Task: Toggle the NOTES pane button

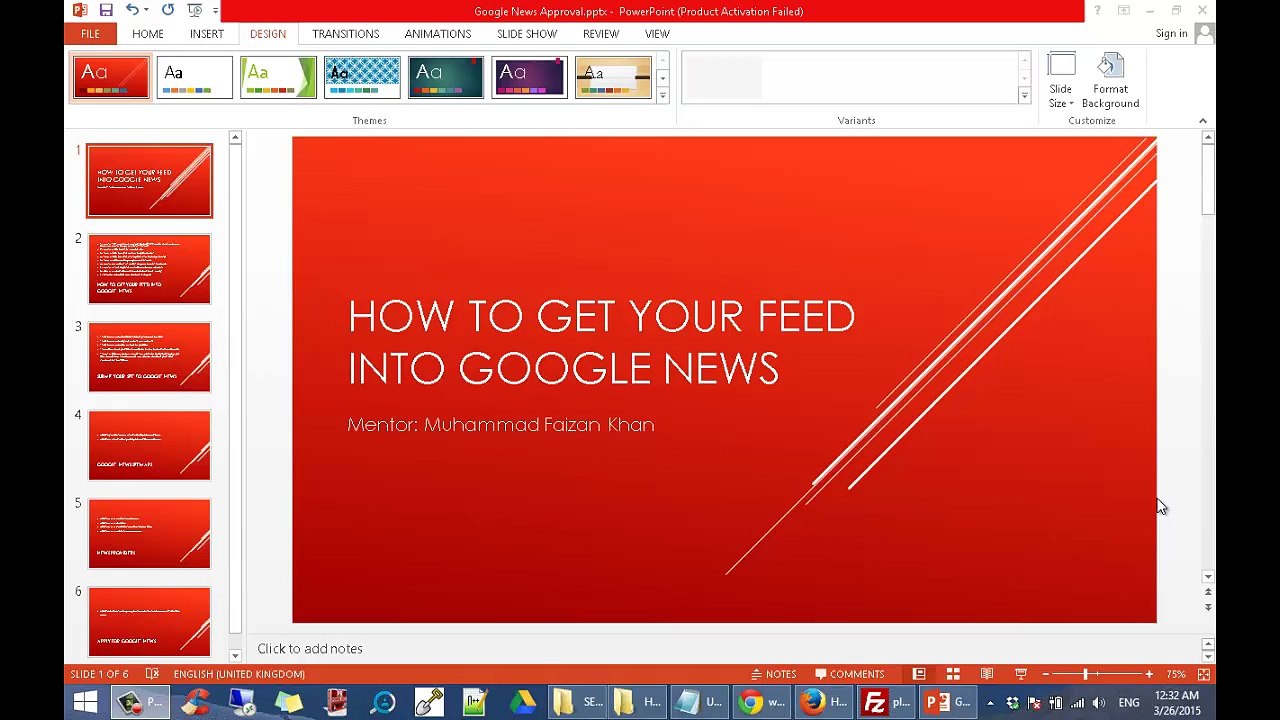Action: tap(774, 674)
